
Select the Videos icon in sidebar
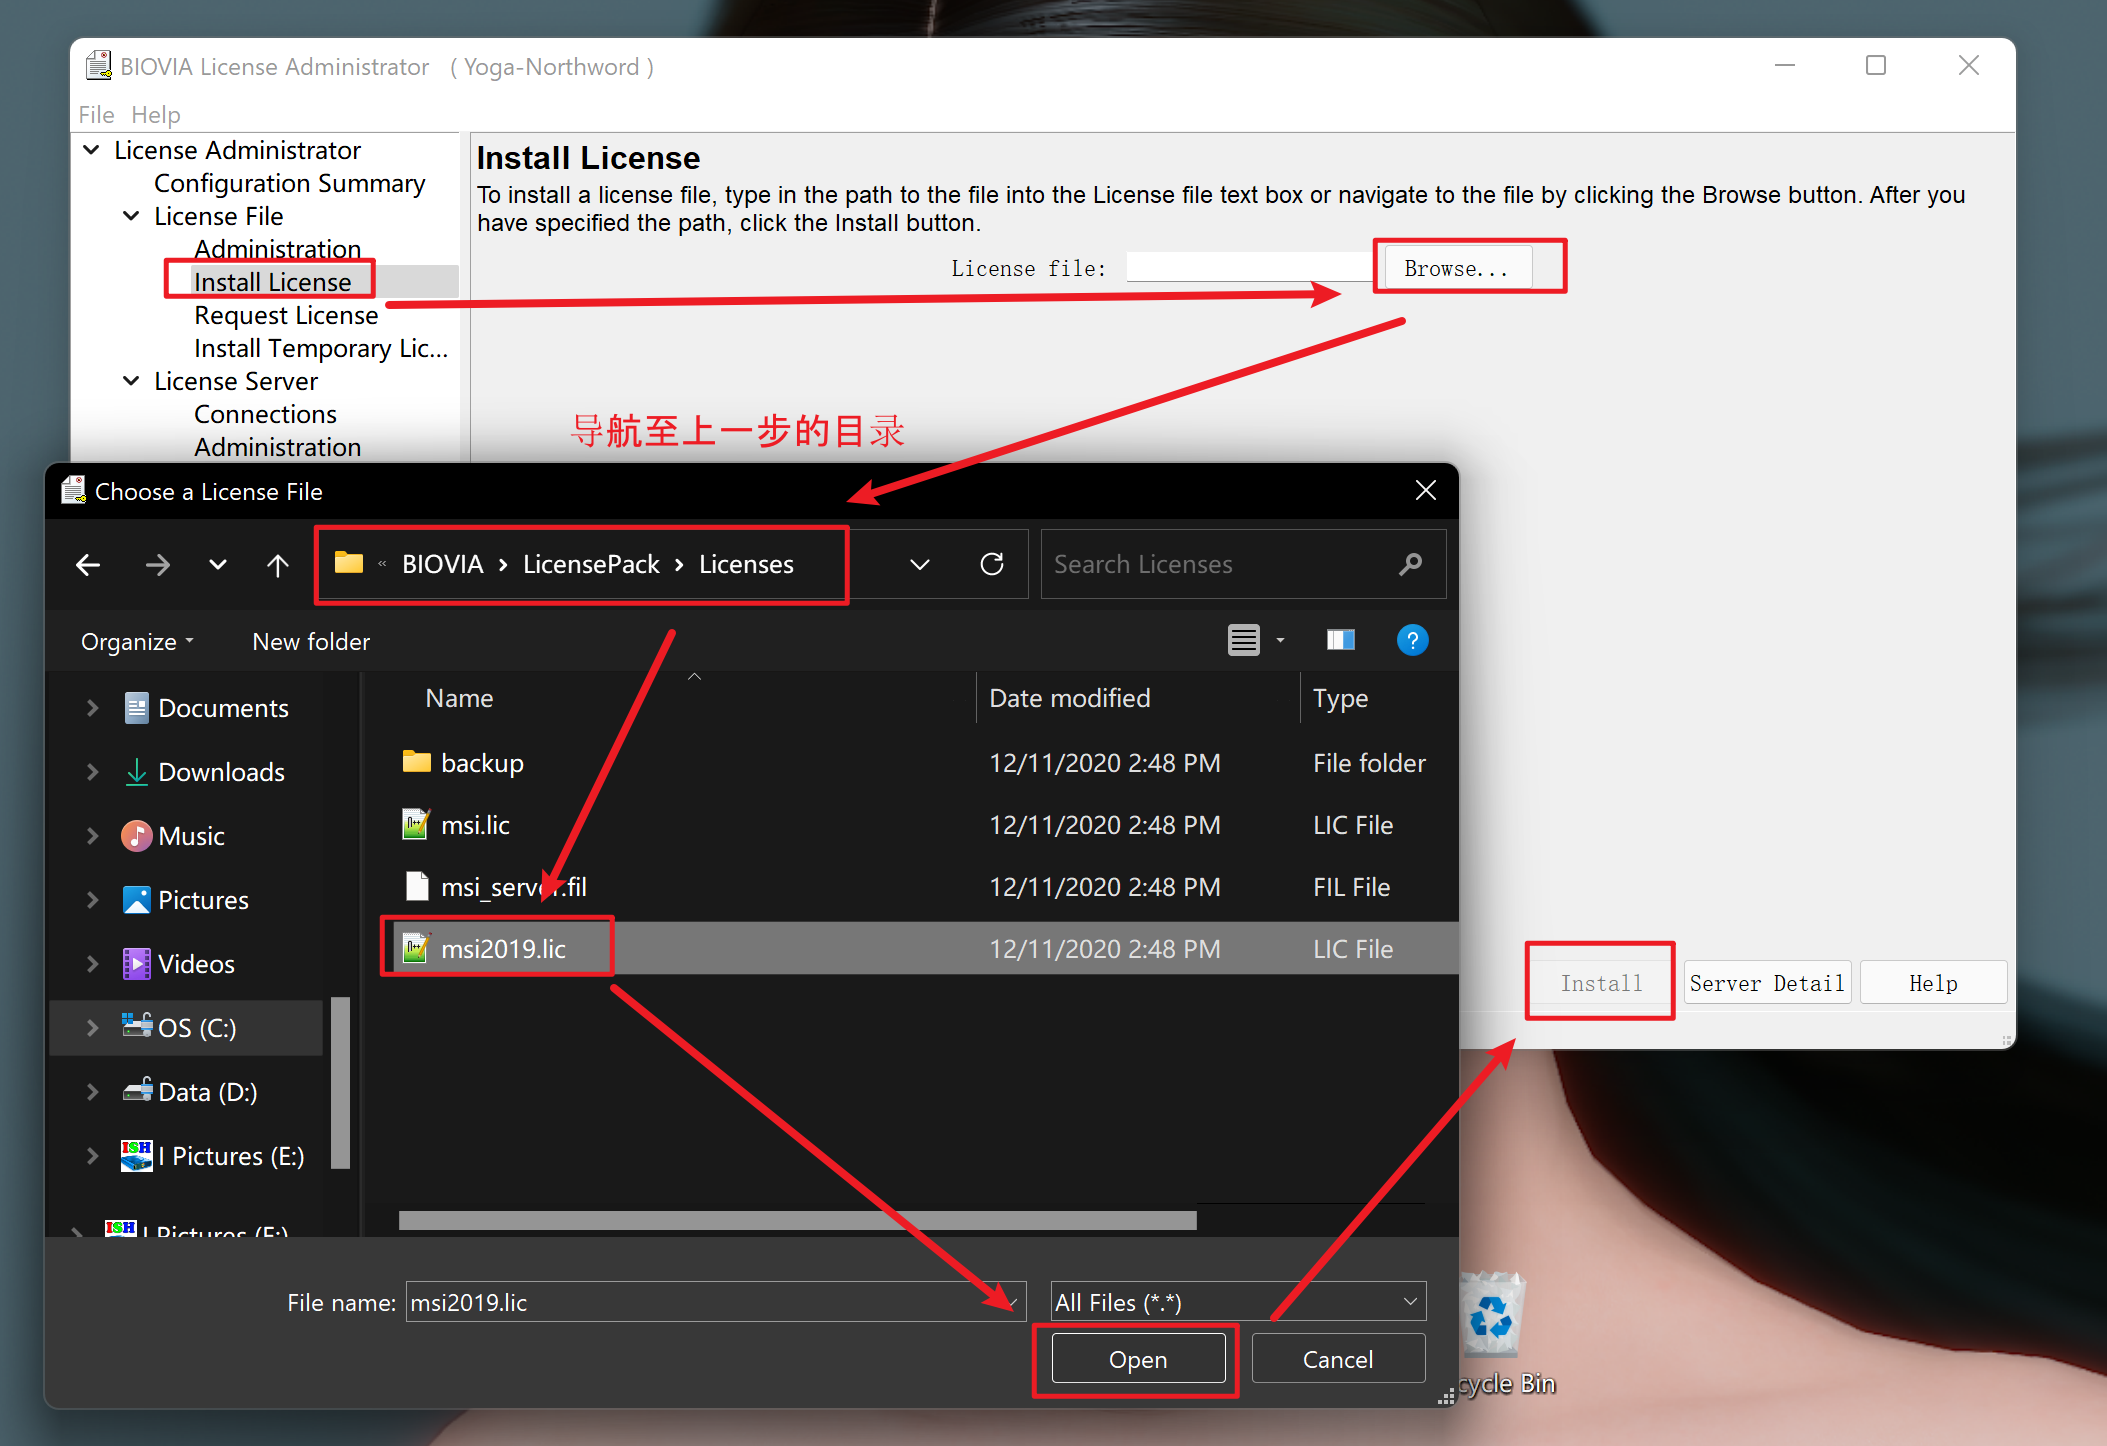(136, 964)
